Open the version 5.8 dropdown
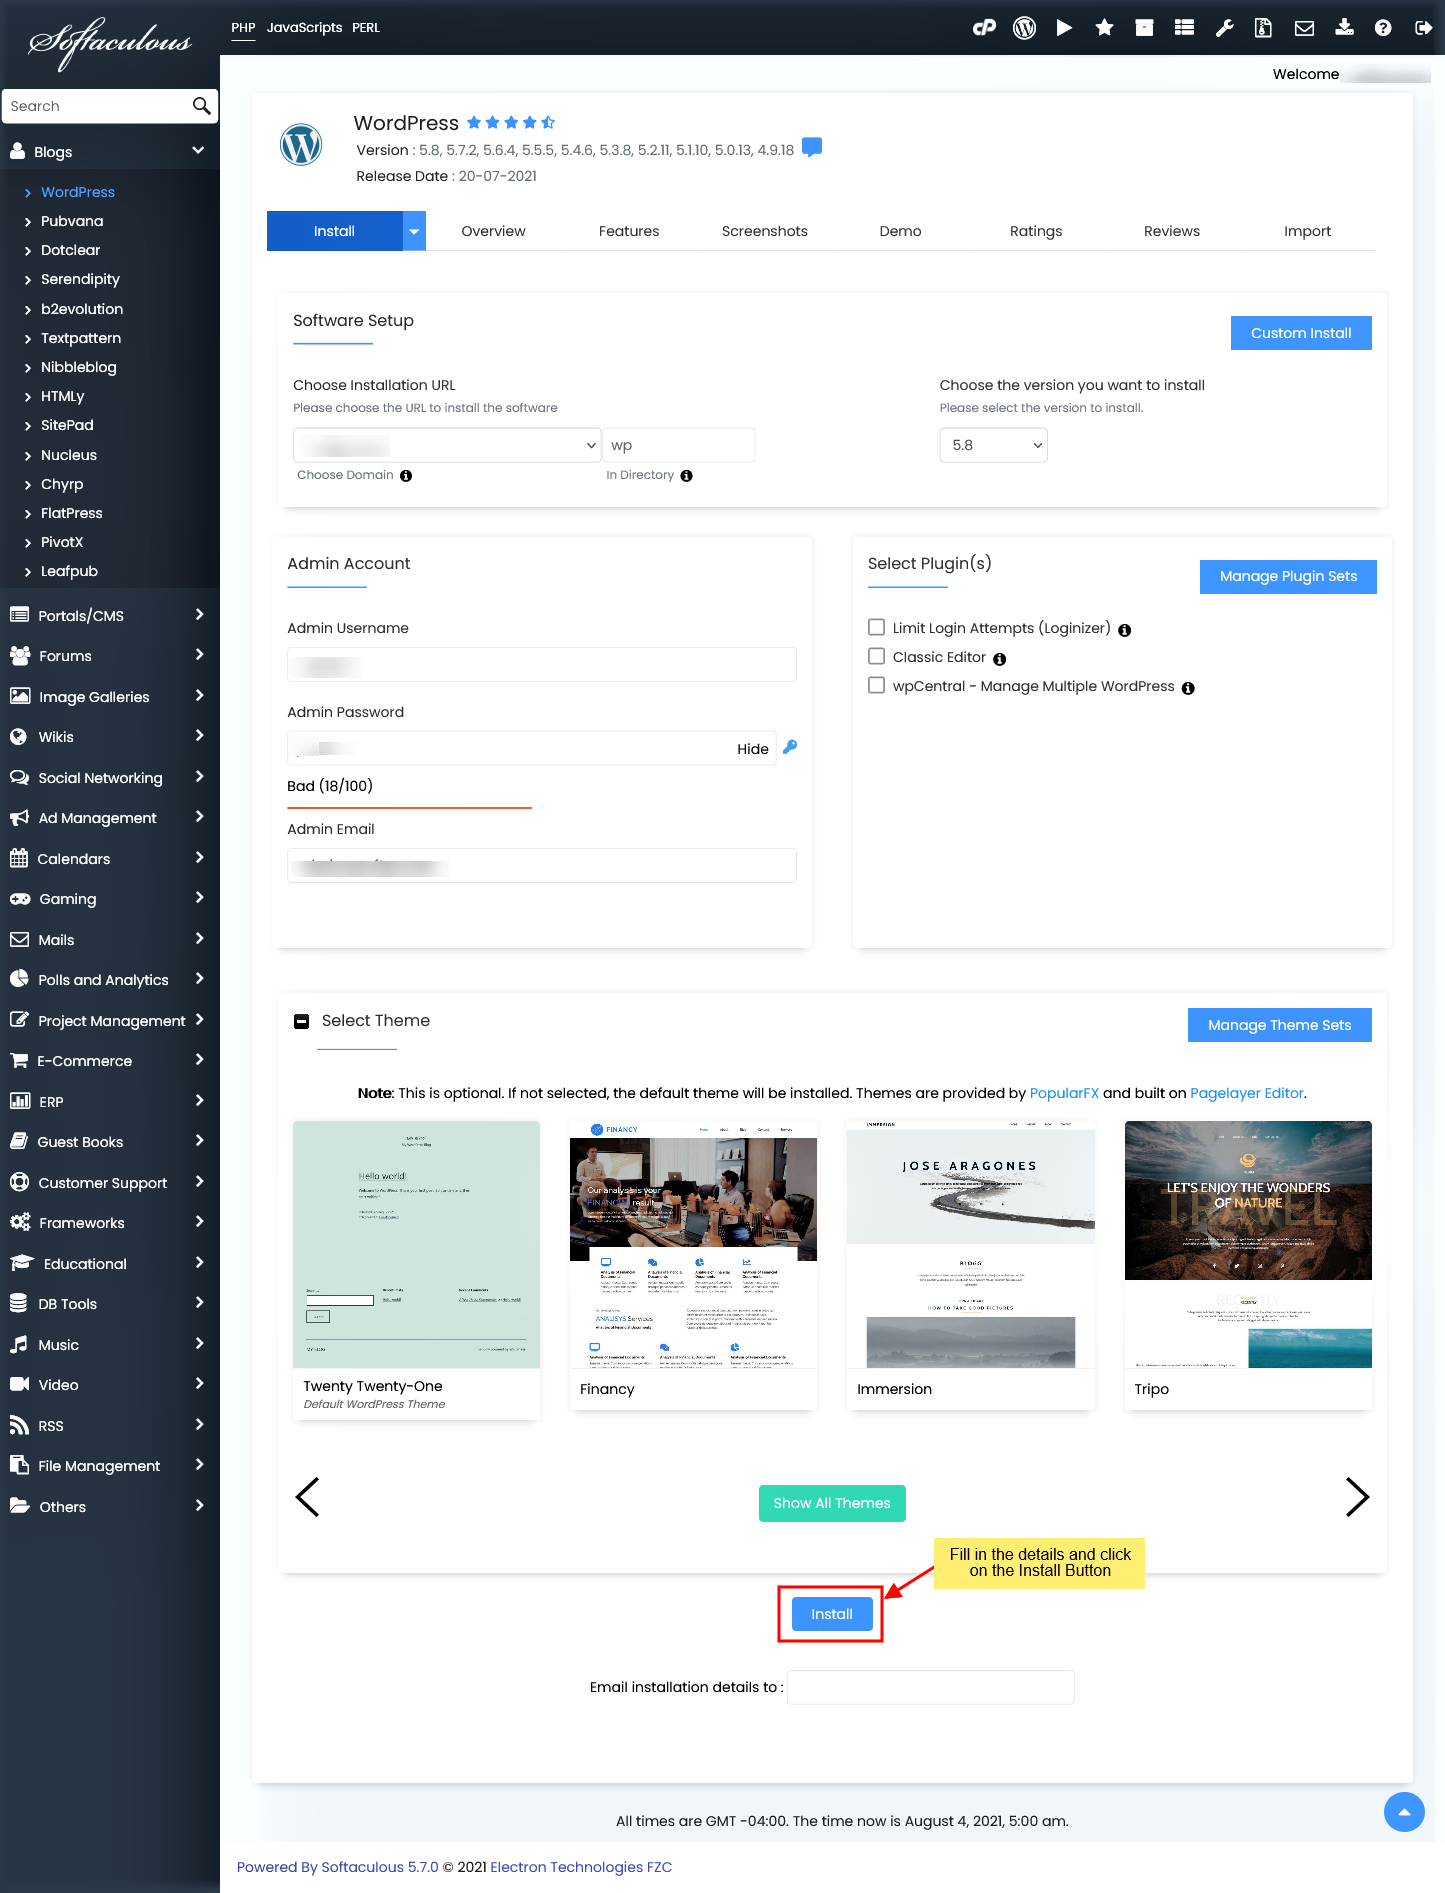The image size is (1445, 1893). point(993,445)
